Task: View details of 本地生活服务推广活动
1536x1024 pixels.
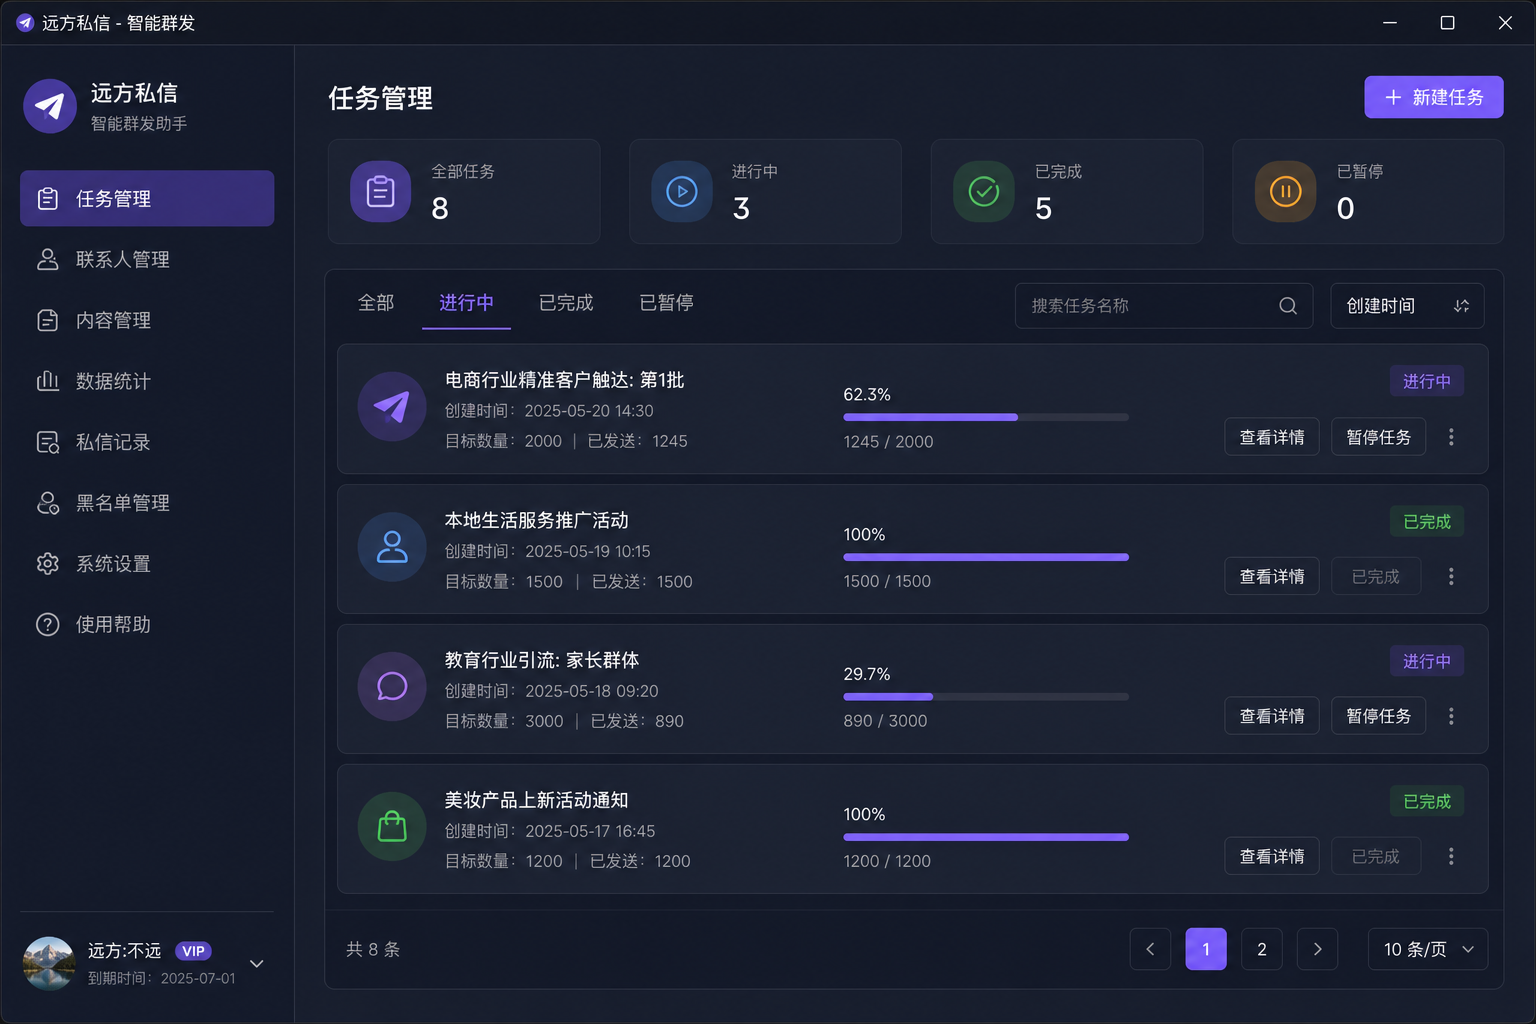Action: [x=1272, y=577]
